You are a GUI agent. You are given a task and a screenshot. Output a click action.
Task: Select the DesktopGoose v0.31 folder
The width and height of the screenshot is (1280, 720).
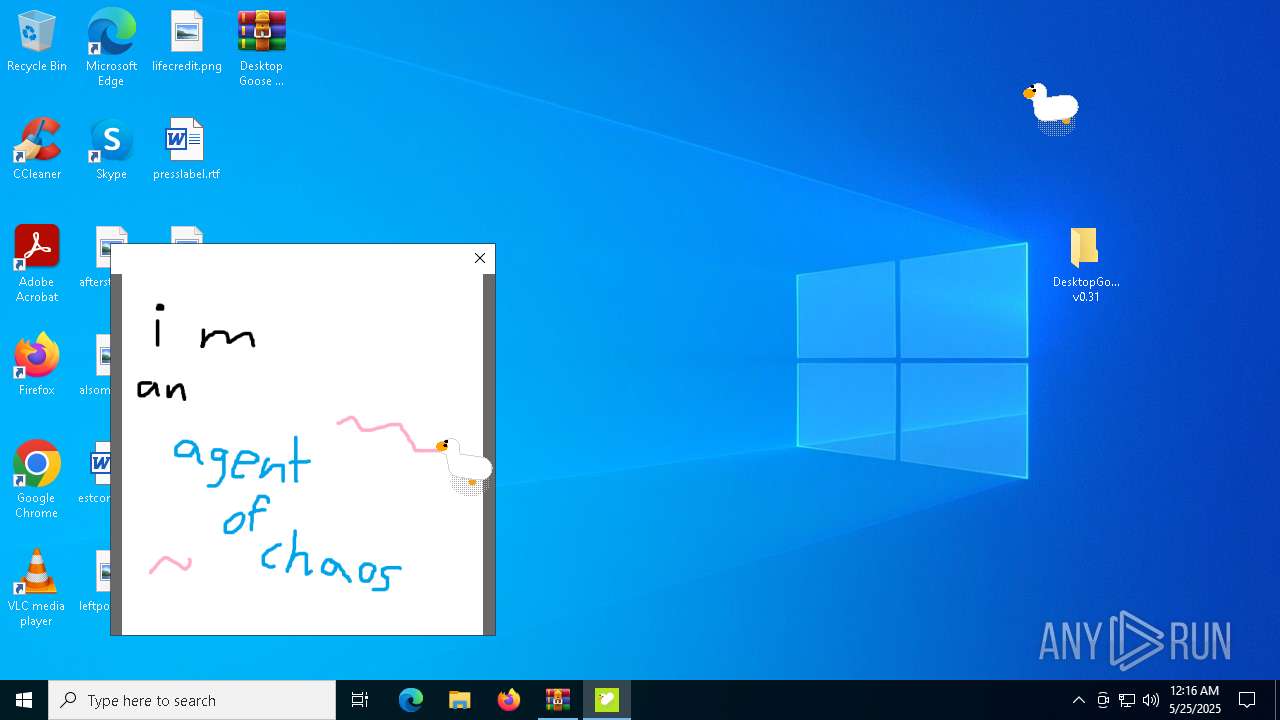1086,264
